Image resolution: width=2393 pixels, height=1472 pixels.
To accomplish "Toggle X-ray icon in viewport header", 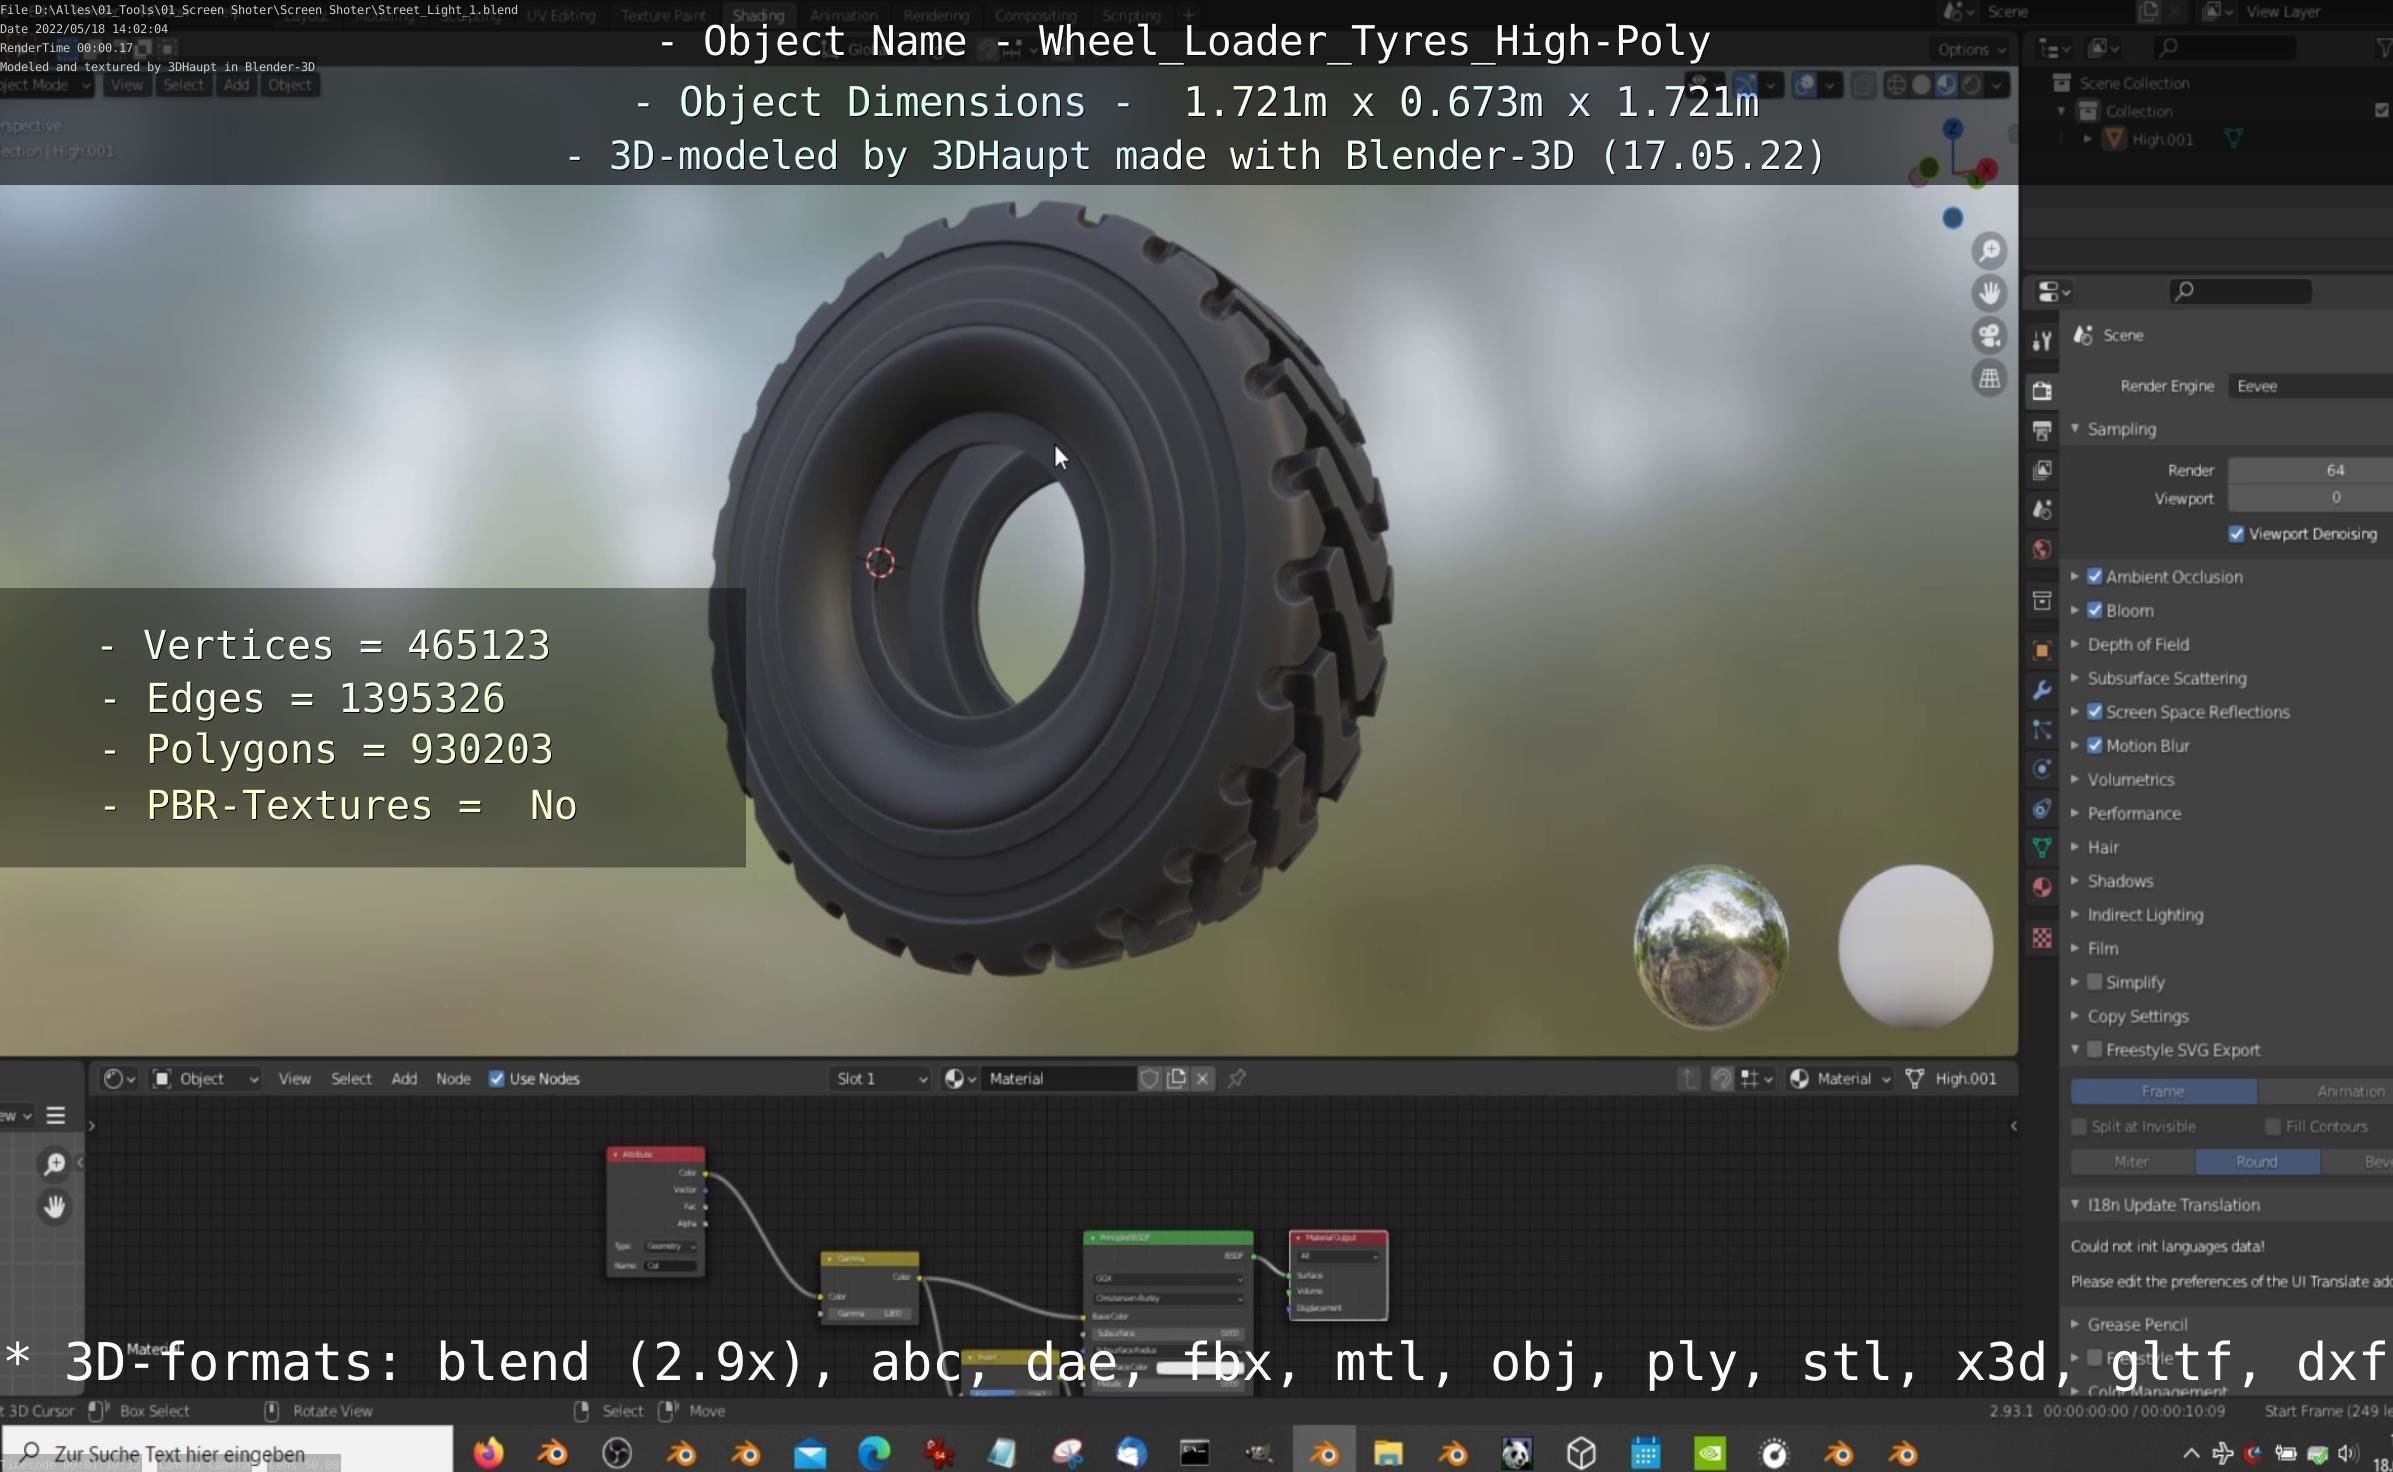I will [1863, 85].
